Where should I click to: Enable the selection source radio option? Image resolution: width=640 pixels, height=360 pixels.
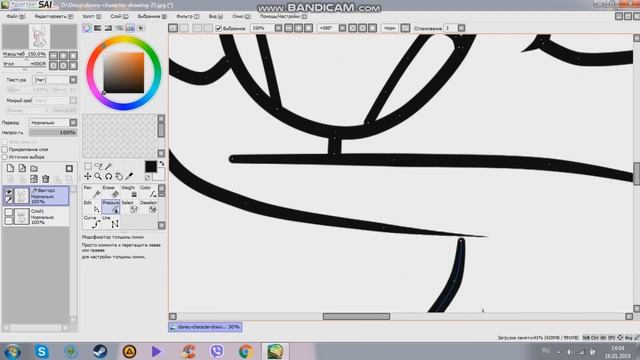tap(5, 157)
